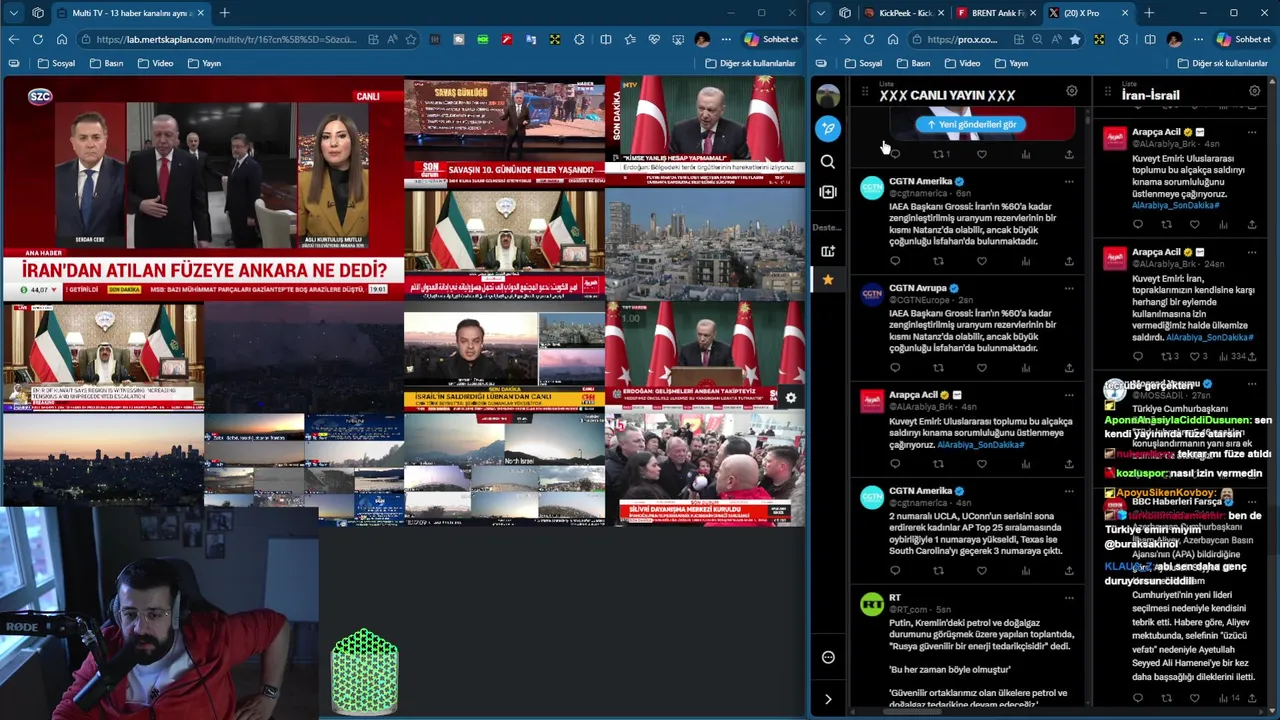Open more menu on the CGTN Amerika IAEA post
The width and height of the screenshot is (1280, 720).
click(x=1069, y=182)
